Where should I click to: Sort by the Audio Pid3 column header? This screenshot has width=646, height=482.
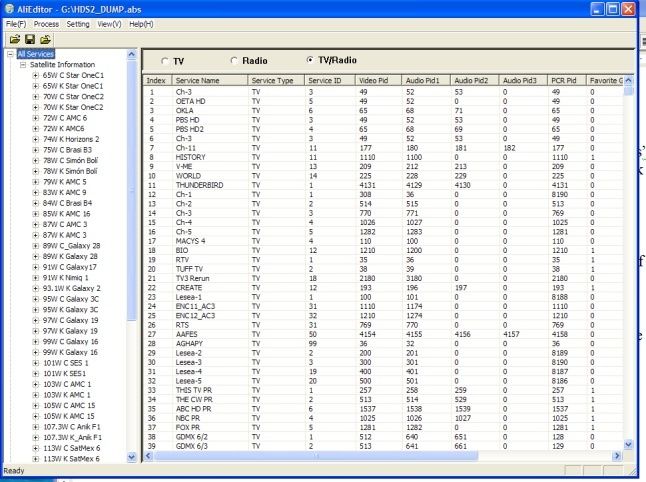523,80
